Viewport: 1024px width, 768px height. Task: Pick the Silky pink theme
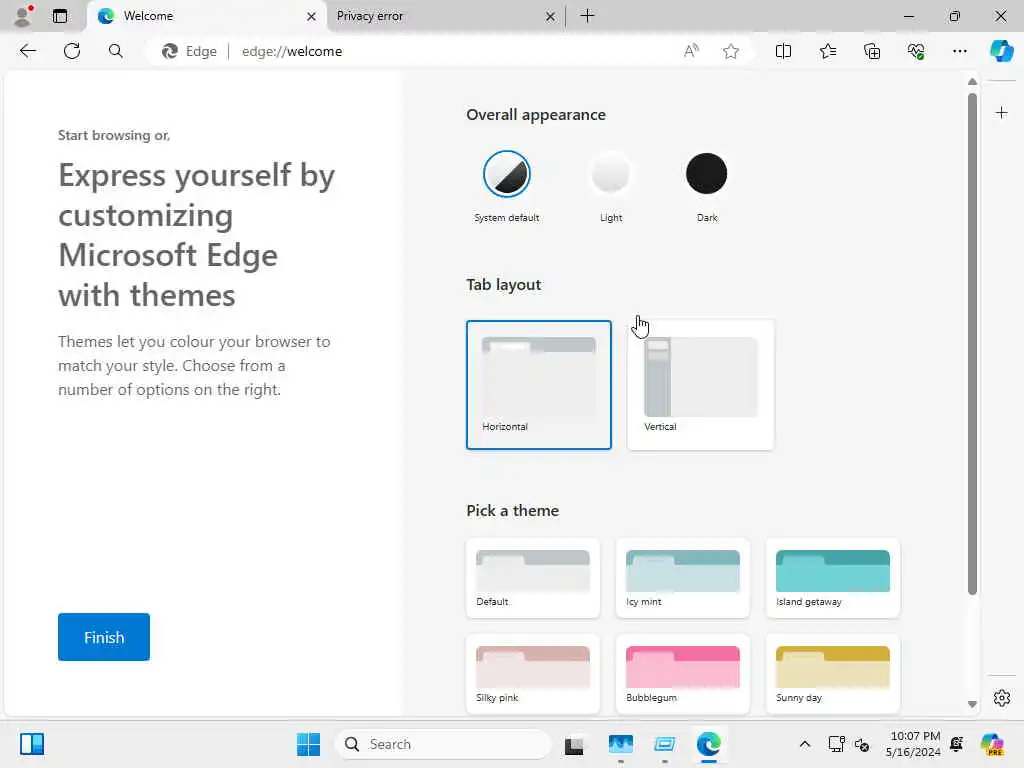click(x=533, y=674)
